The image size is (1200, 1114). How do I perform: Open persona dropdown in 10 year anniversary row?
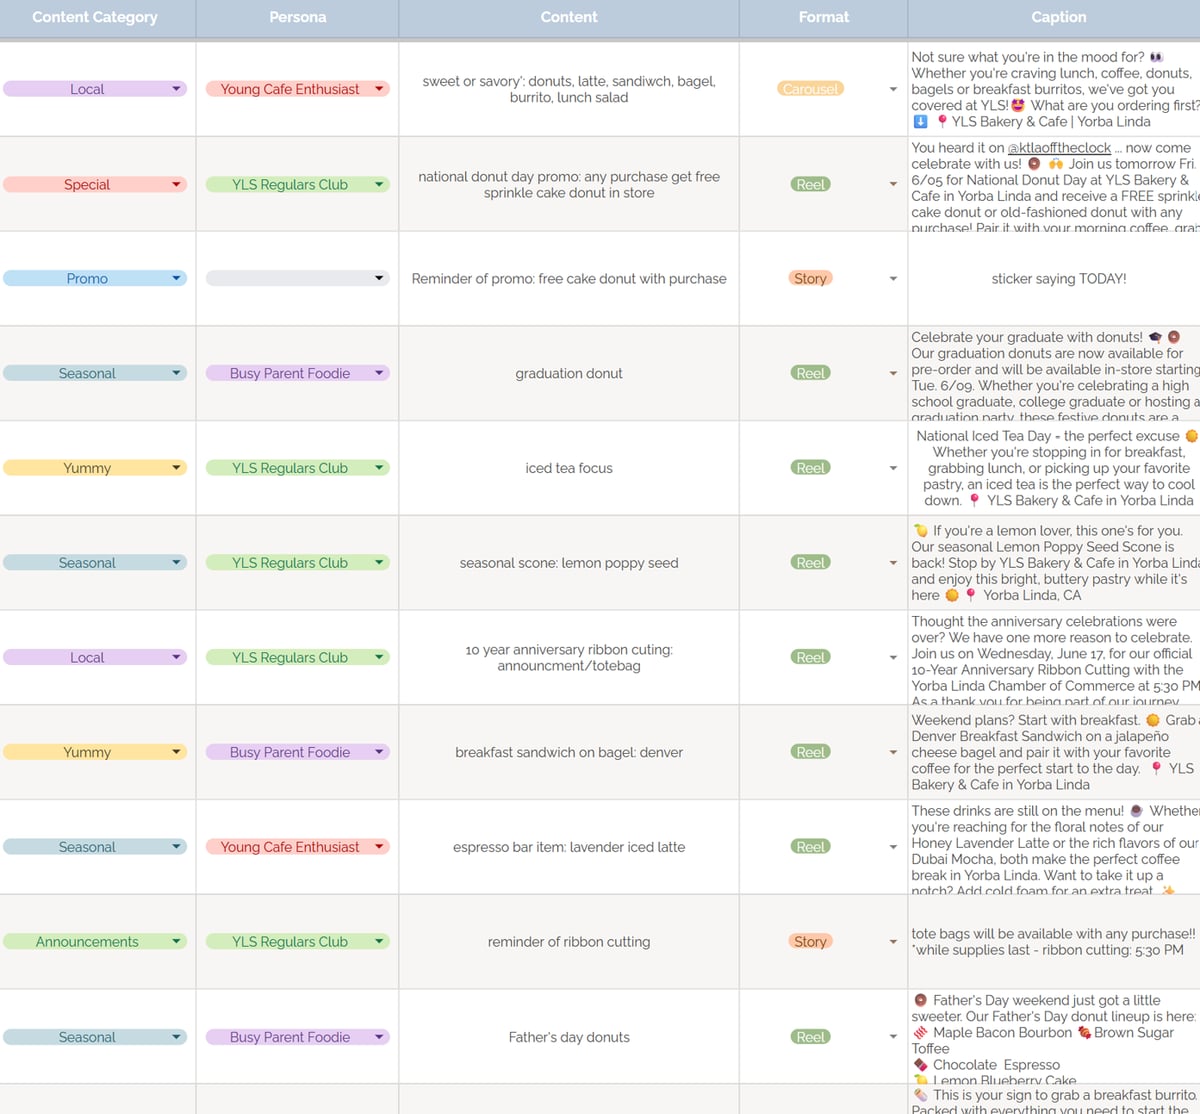[297, 657]
